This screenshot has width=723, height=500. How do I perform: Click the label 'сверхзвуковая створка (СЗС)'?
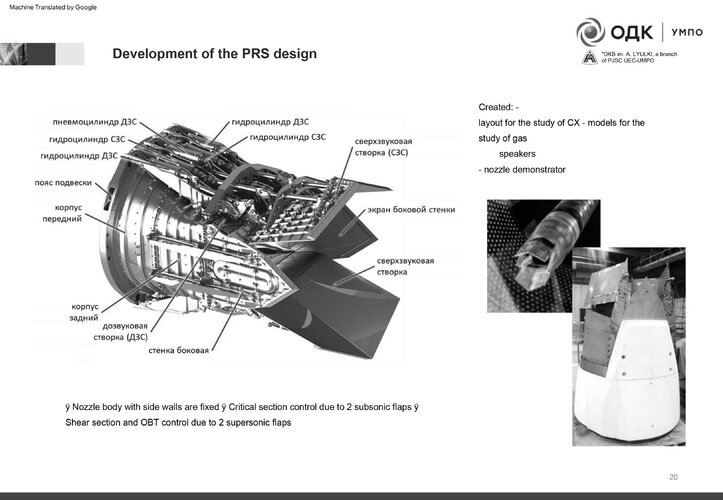tap(383, 147)
